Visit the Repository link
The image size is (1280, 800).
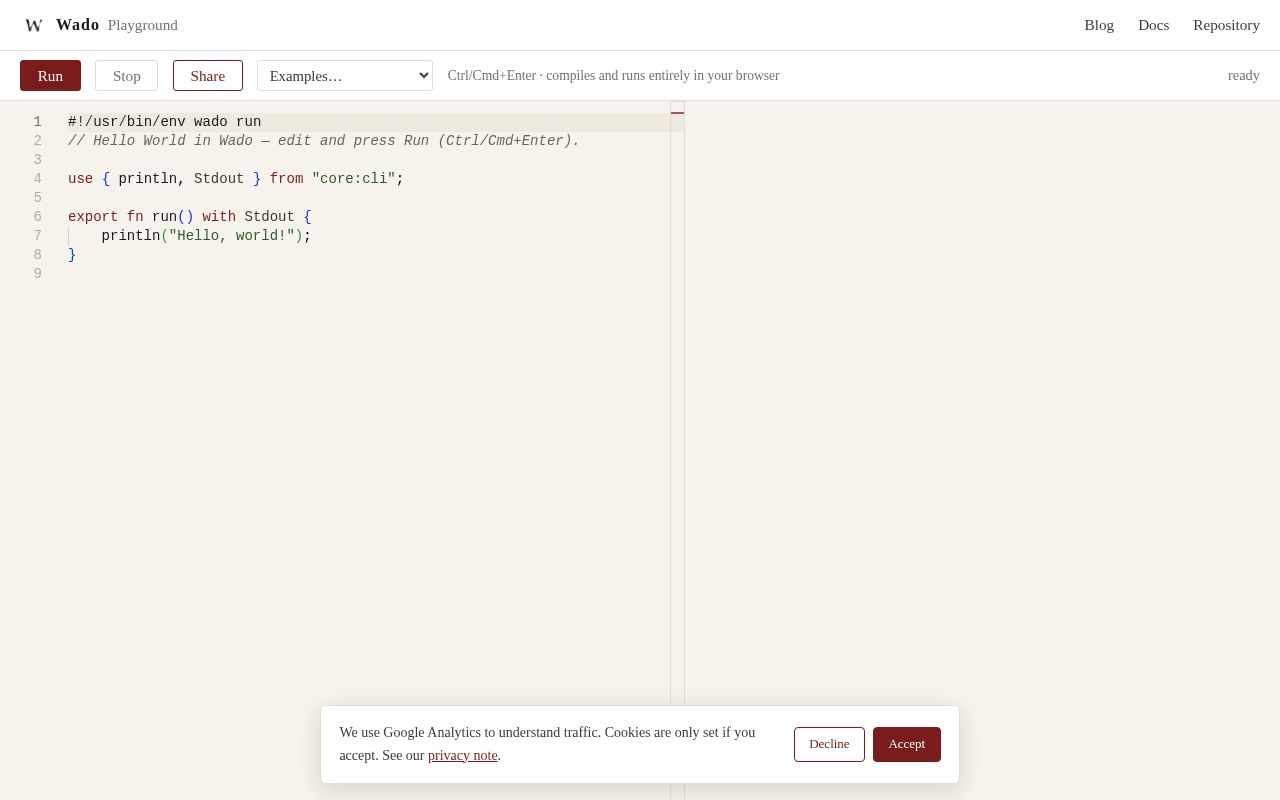coord(1226,25)
